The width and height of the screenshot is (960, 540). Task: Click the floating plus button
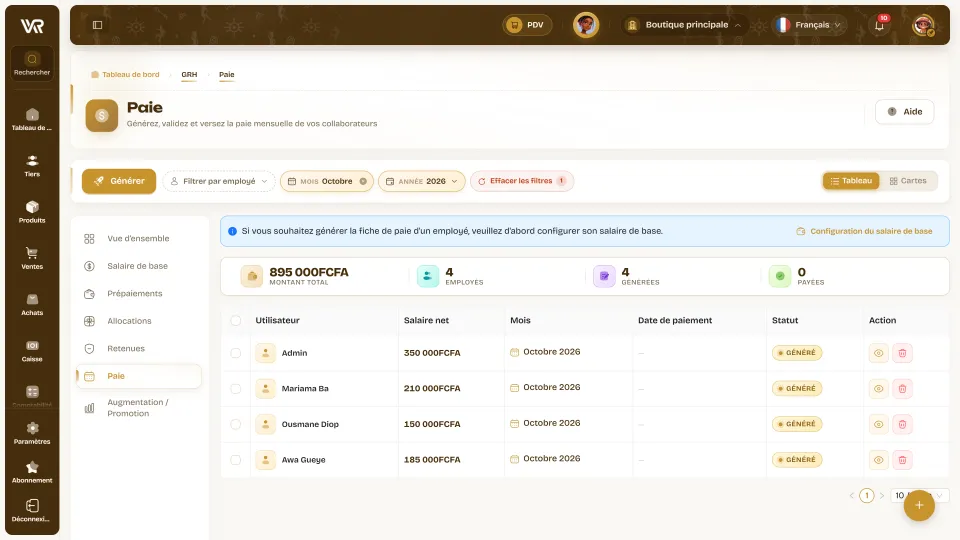point(919,505)
